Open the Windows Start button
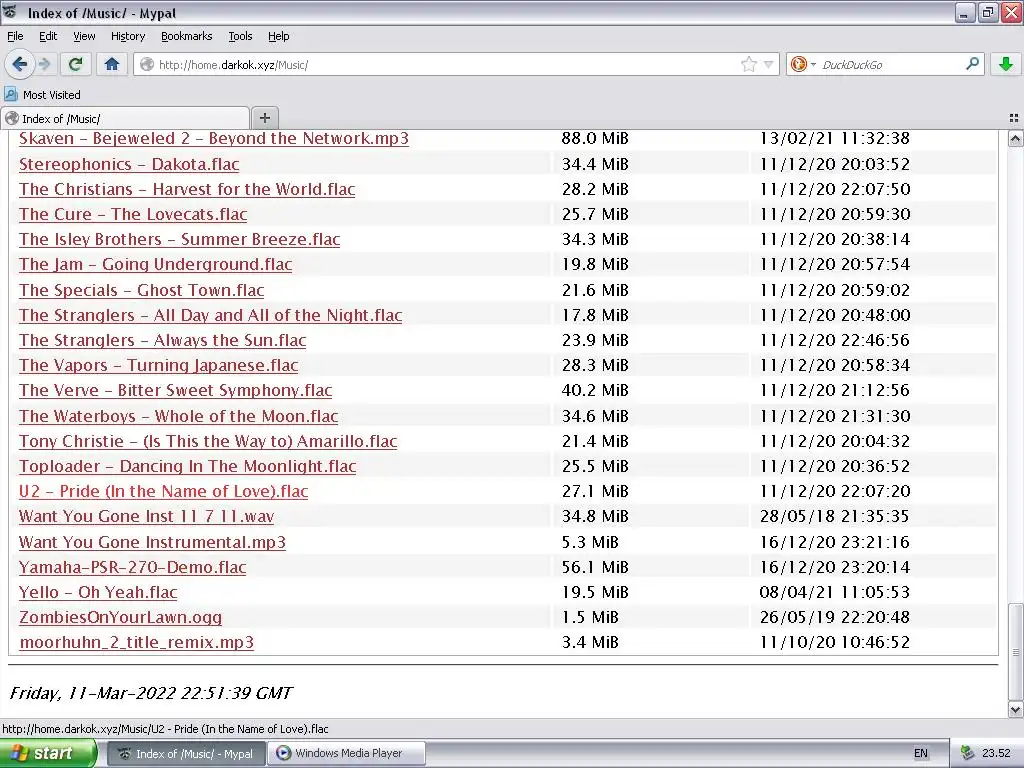 tap(48, 753)
